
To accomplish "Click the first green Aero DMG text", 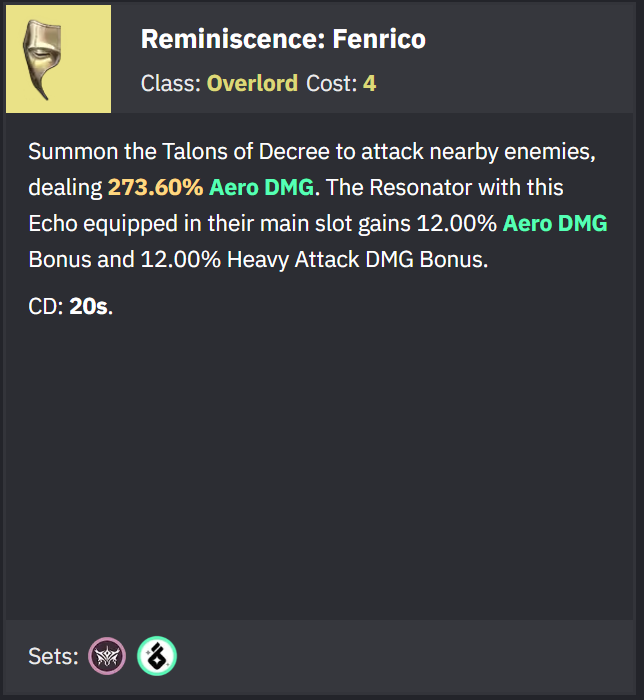I will (x=262, y=188).
